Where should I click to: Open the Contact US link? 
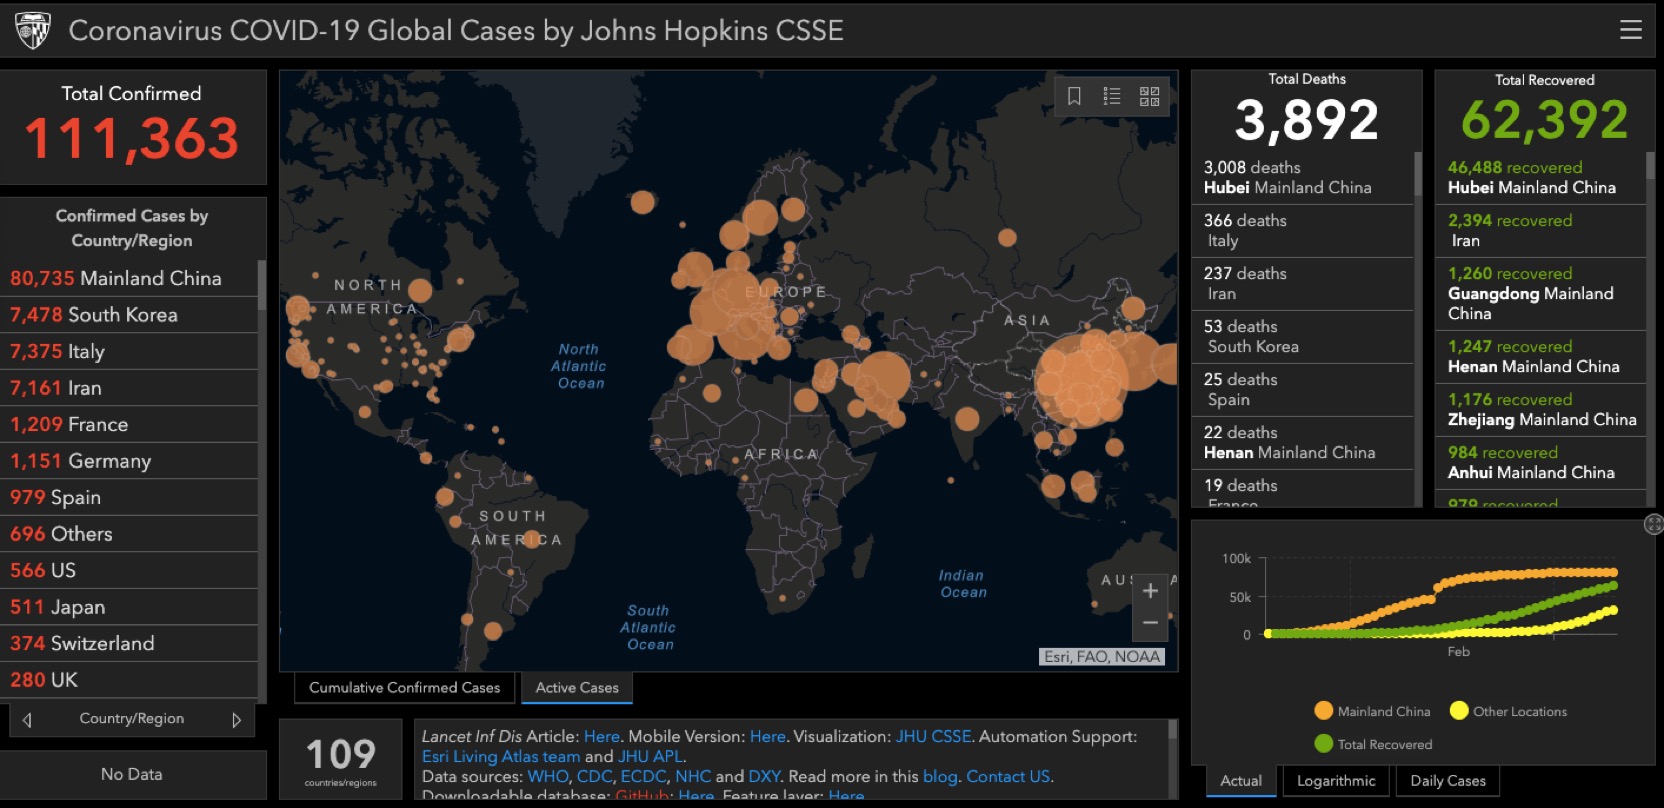pyautogui.click(x=1008, y=777)
